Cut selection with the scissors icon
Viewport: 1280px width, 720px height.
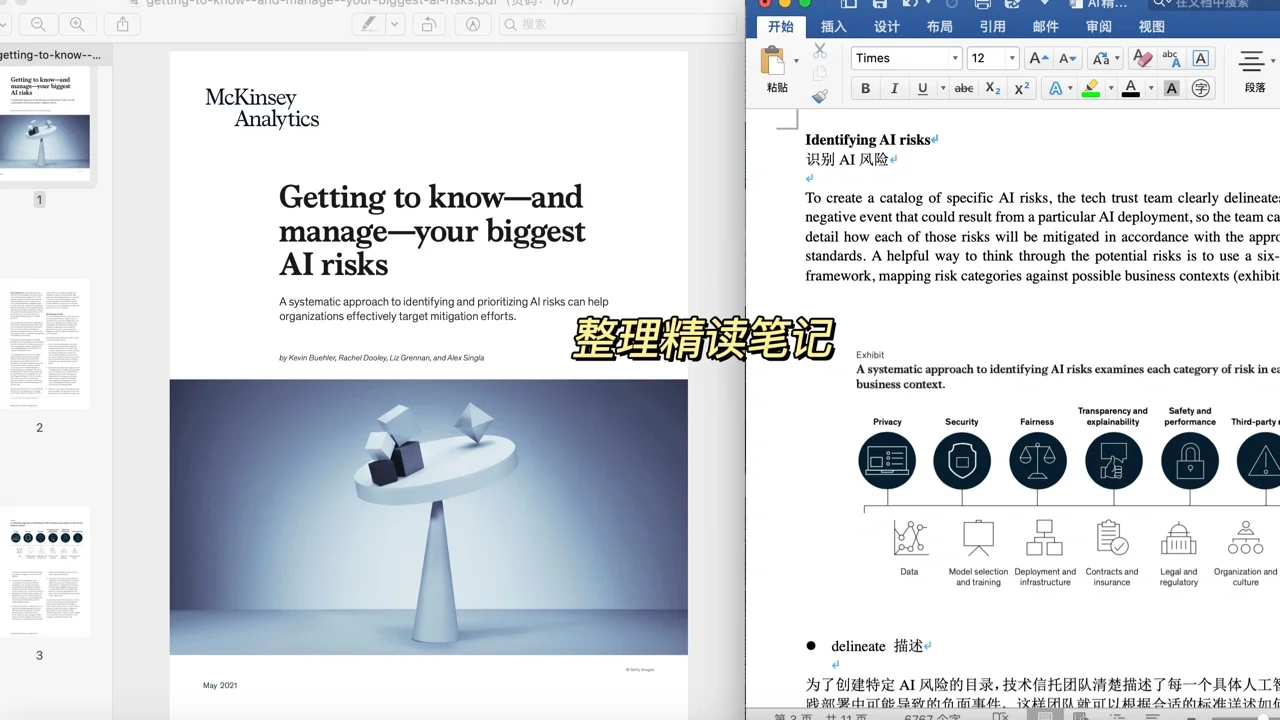pos(820,50)
